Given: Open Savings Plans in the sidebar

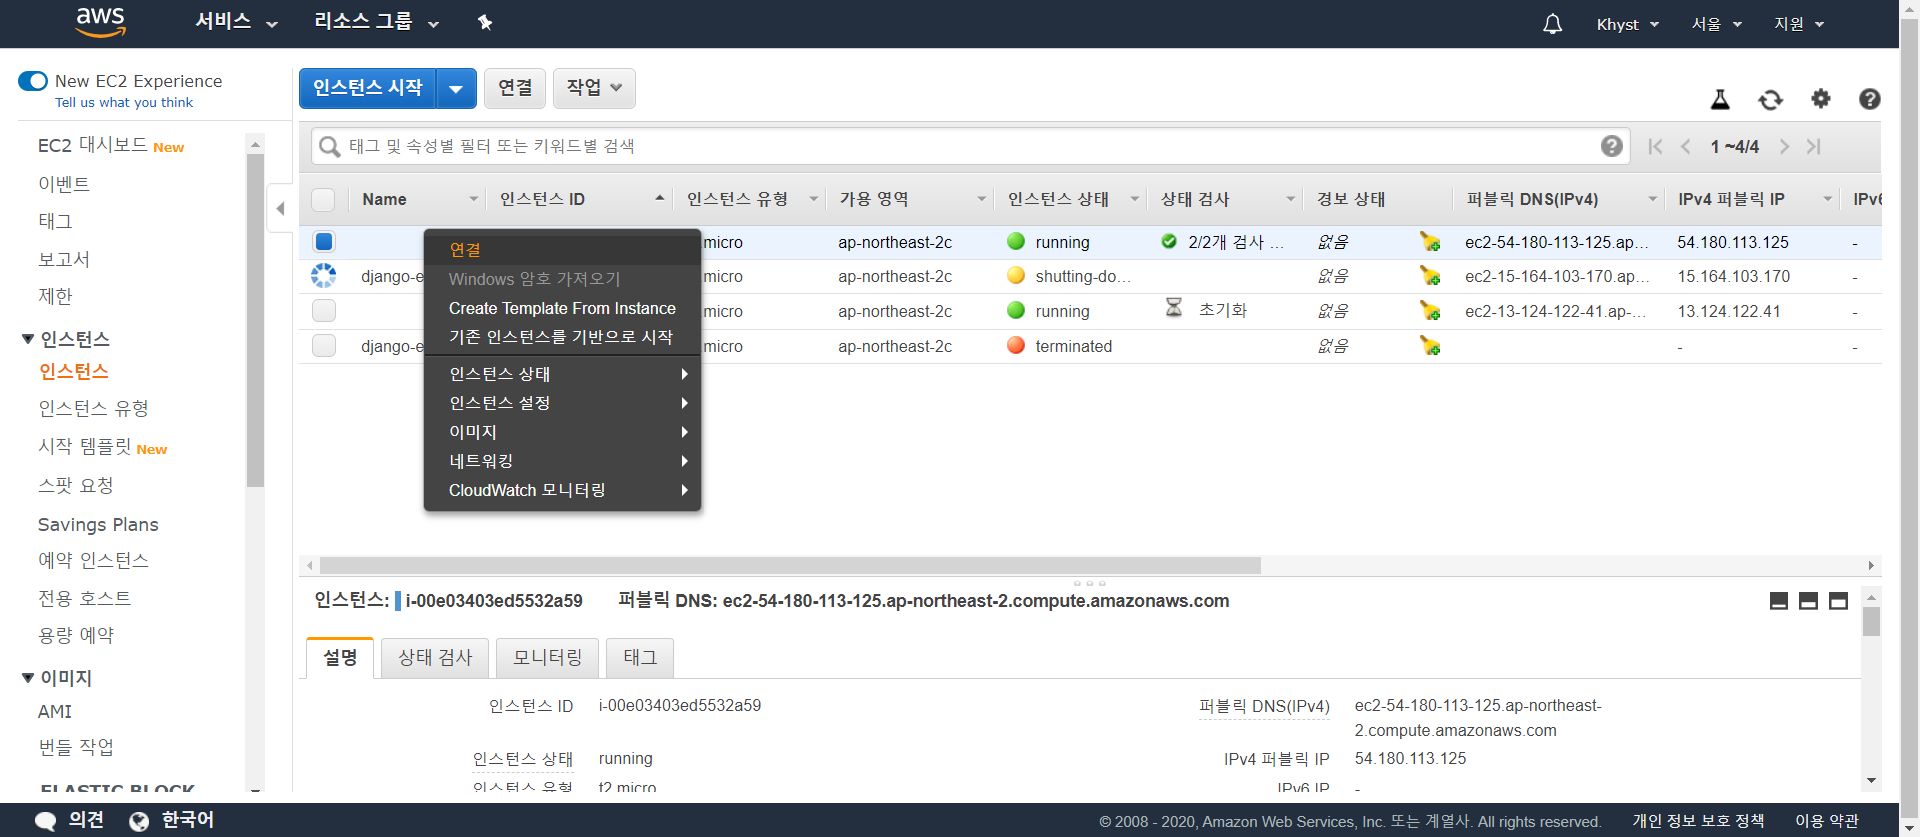Looking at the screenshot, I should point(98,525).
